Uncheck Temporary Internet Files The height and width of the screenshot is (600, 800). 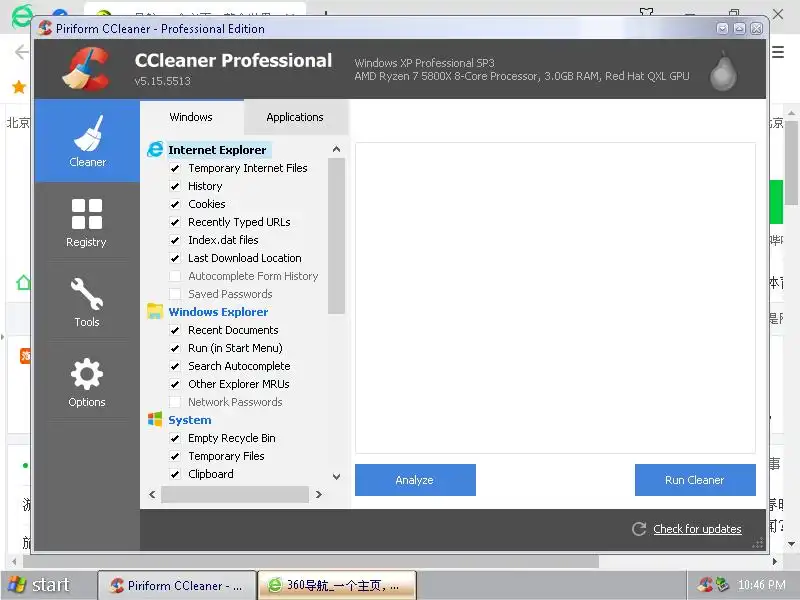pos(175,168)
